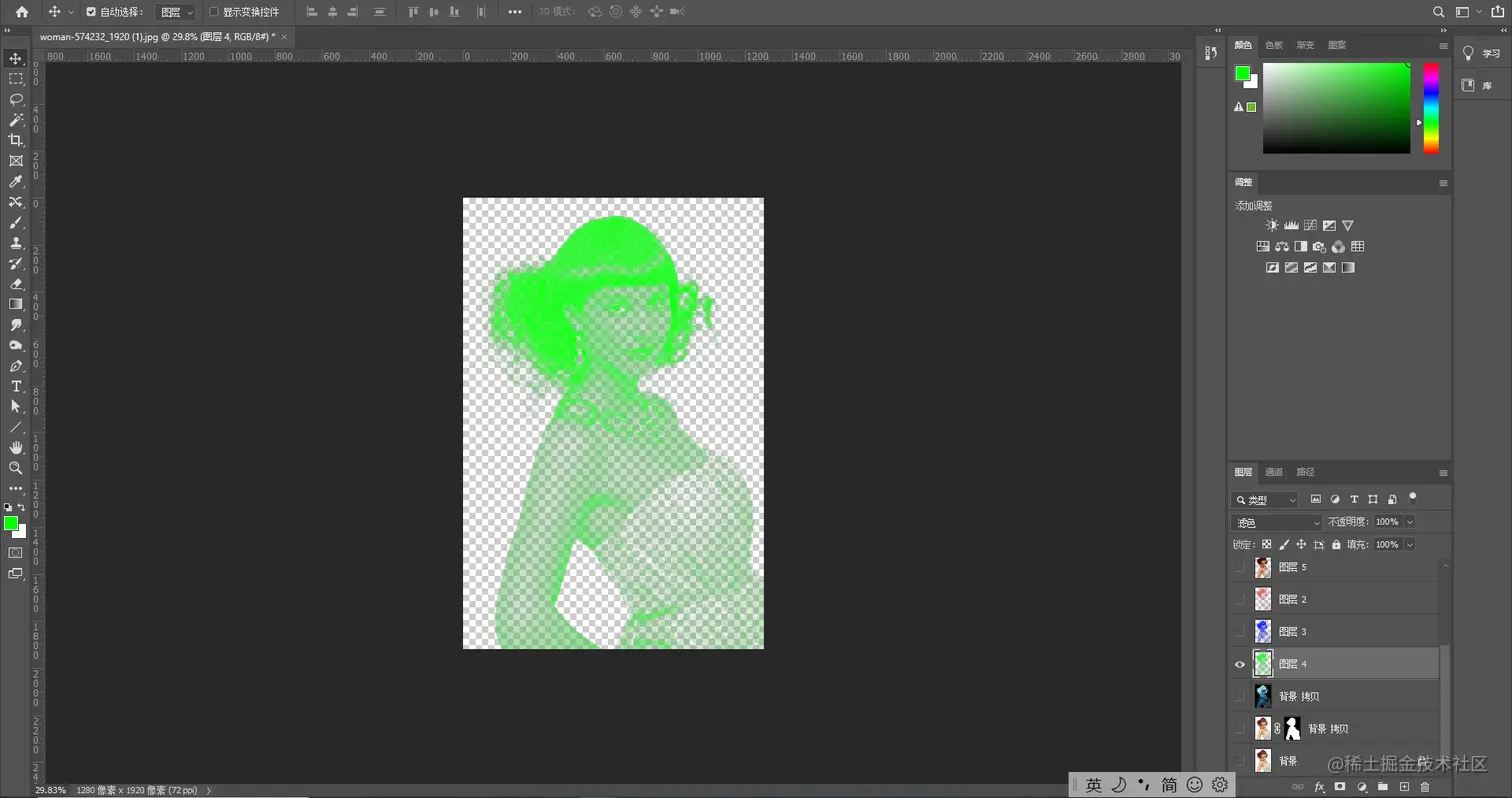
Task: Select the Rectangular Marquee tool
Action: [x=16, y=79]
